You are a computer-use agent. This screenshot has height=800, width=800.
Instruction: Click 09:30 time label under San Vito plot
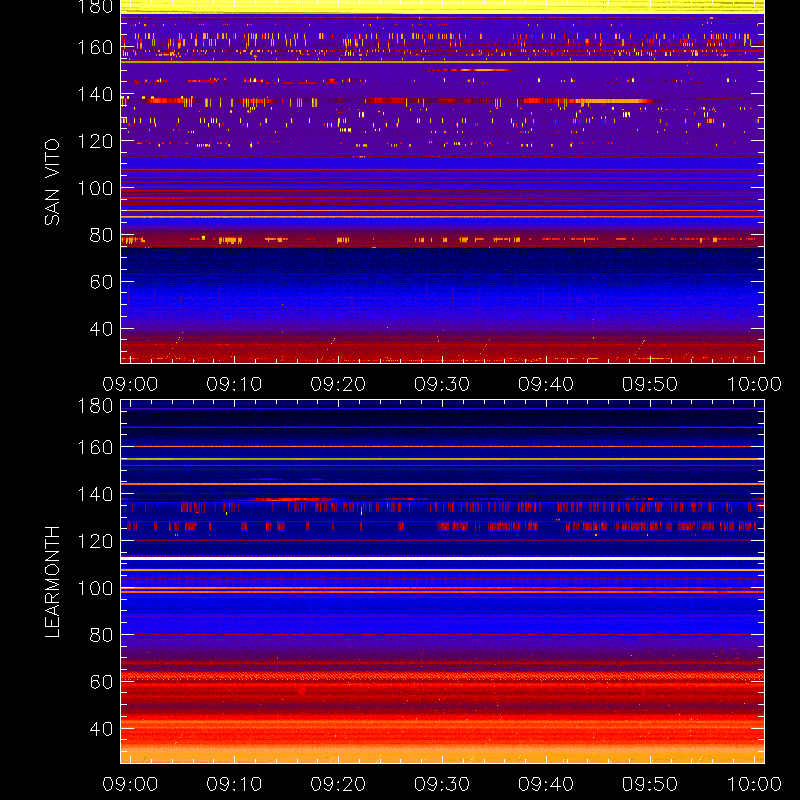pyautogui.click(x=442, y=384)
